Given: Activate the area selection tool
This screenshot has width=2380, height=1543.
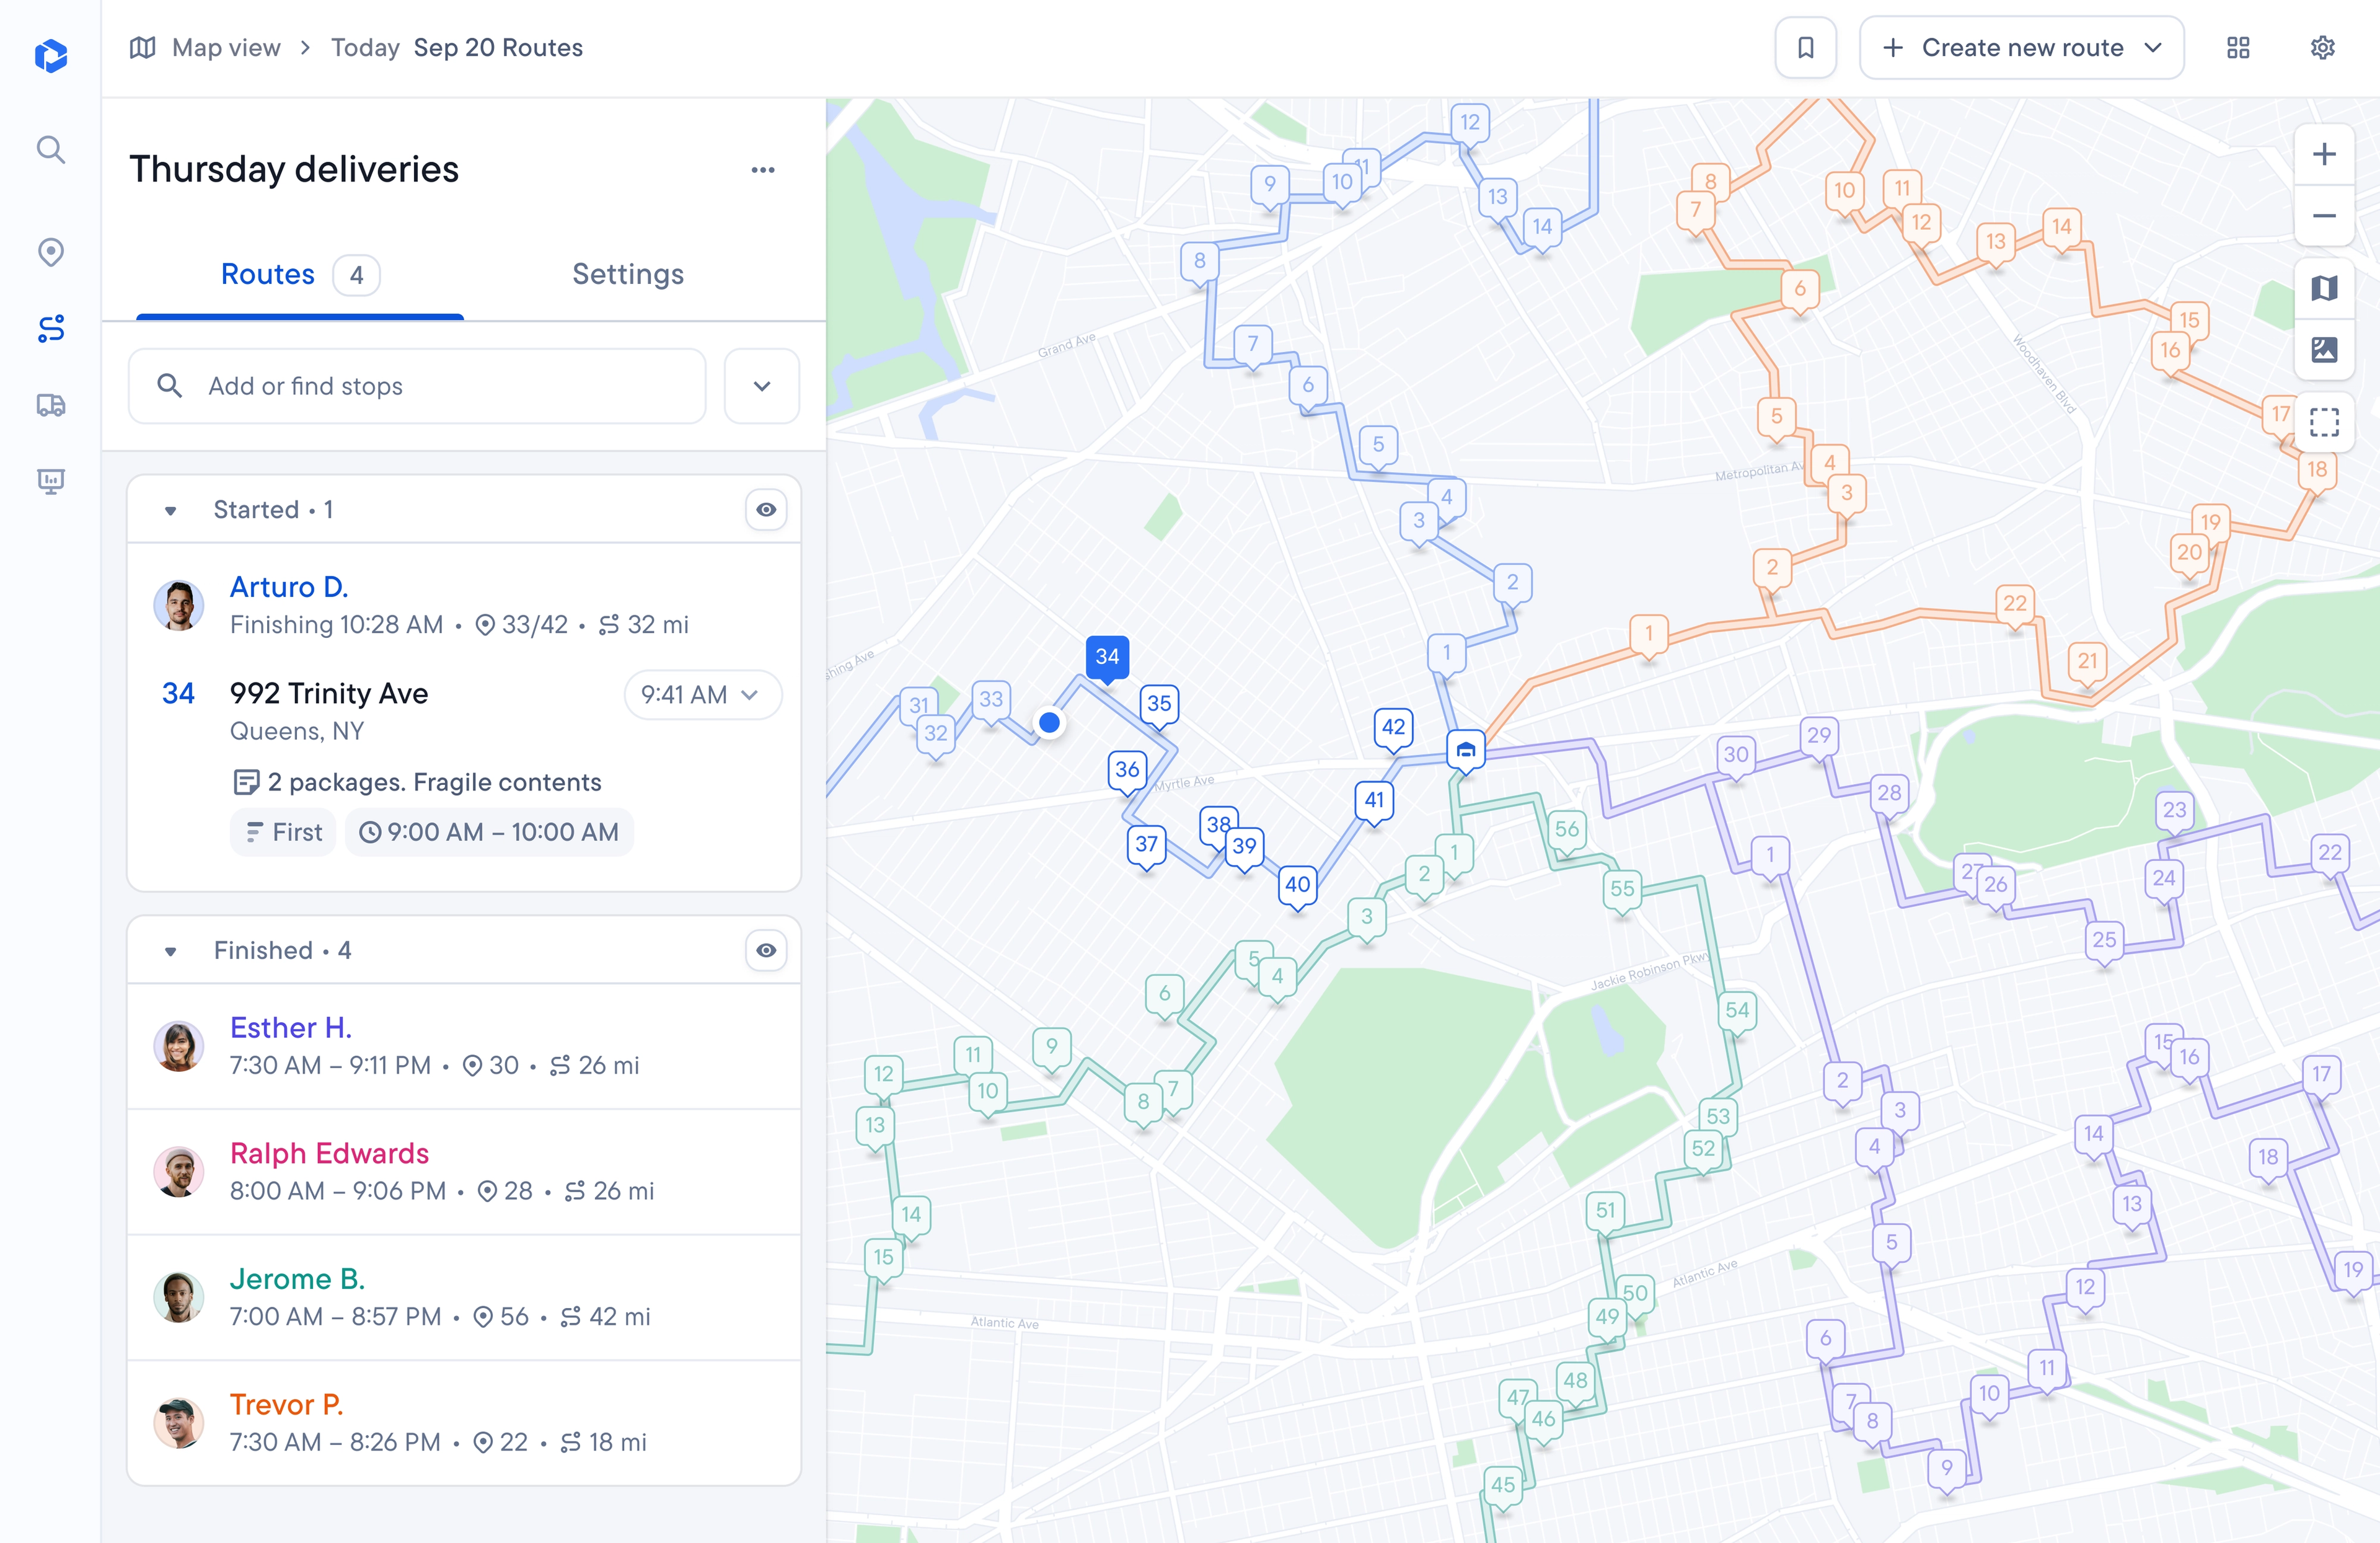Looking at the screenshot, I should 2324,422.
